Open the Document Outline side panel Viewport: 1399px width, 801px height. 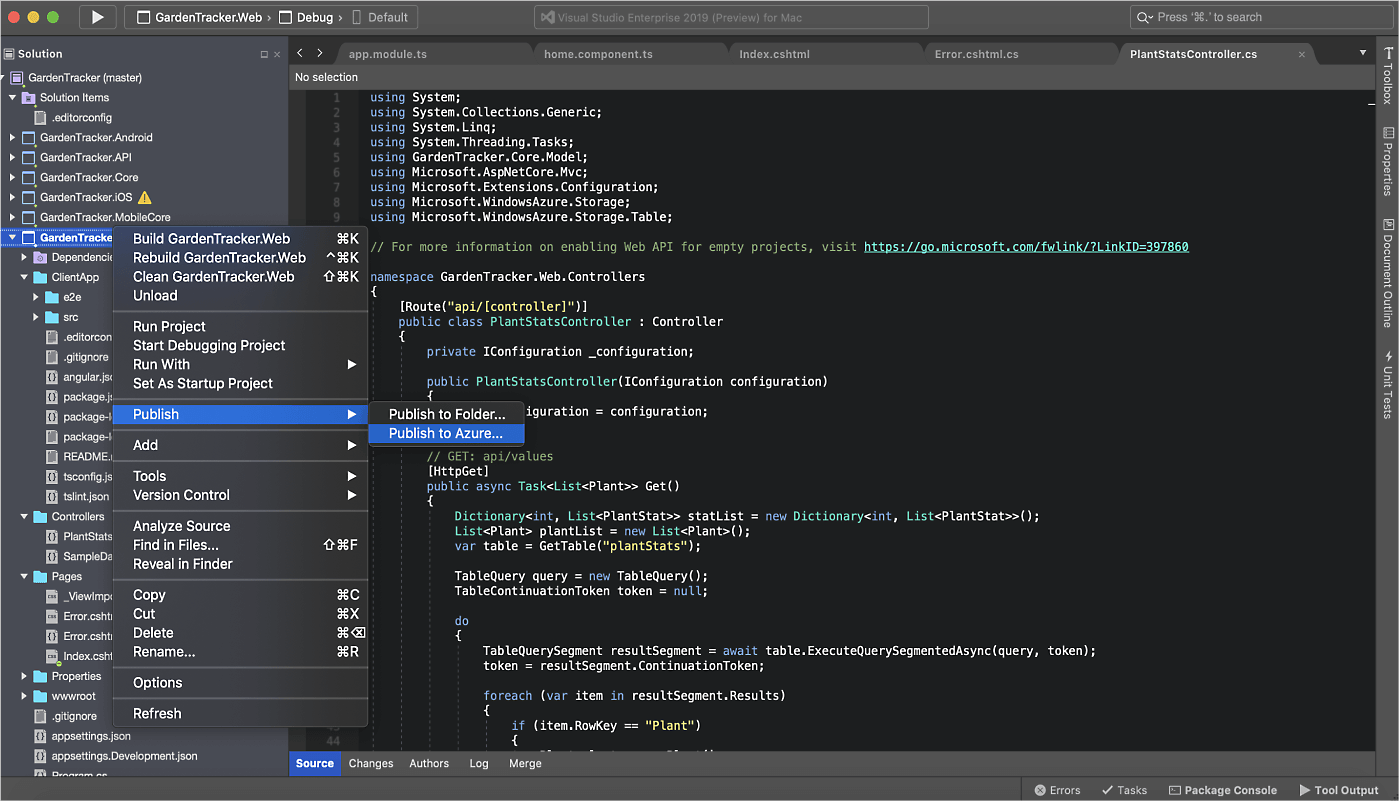1387,273
